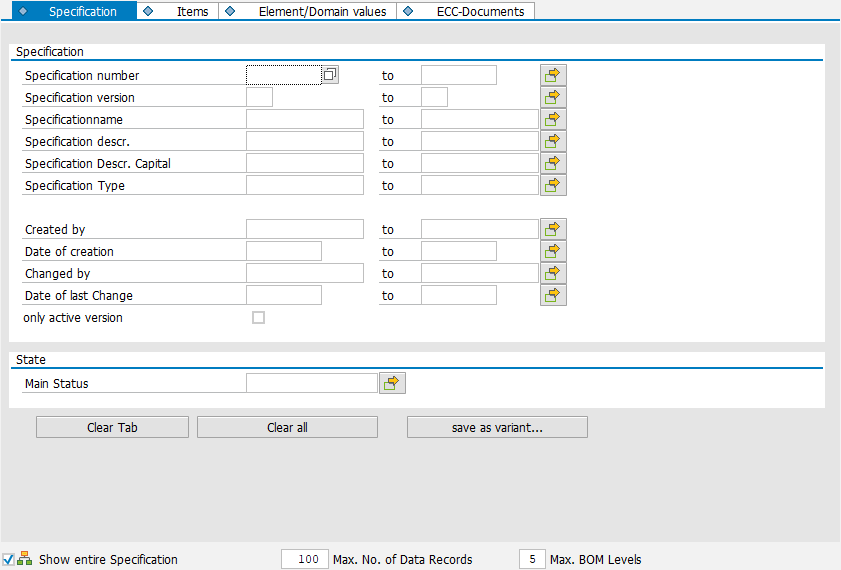This screenshot has height=570, width=841.
Task: Open value help on Specification number field
Action: [x=330, y=75]
